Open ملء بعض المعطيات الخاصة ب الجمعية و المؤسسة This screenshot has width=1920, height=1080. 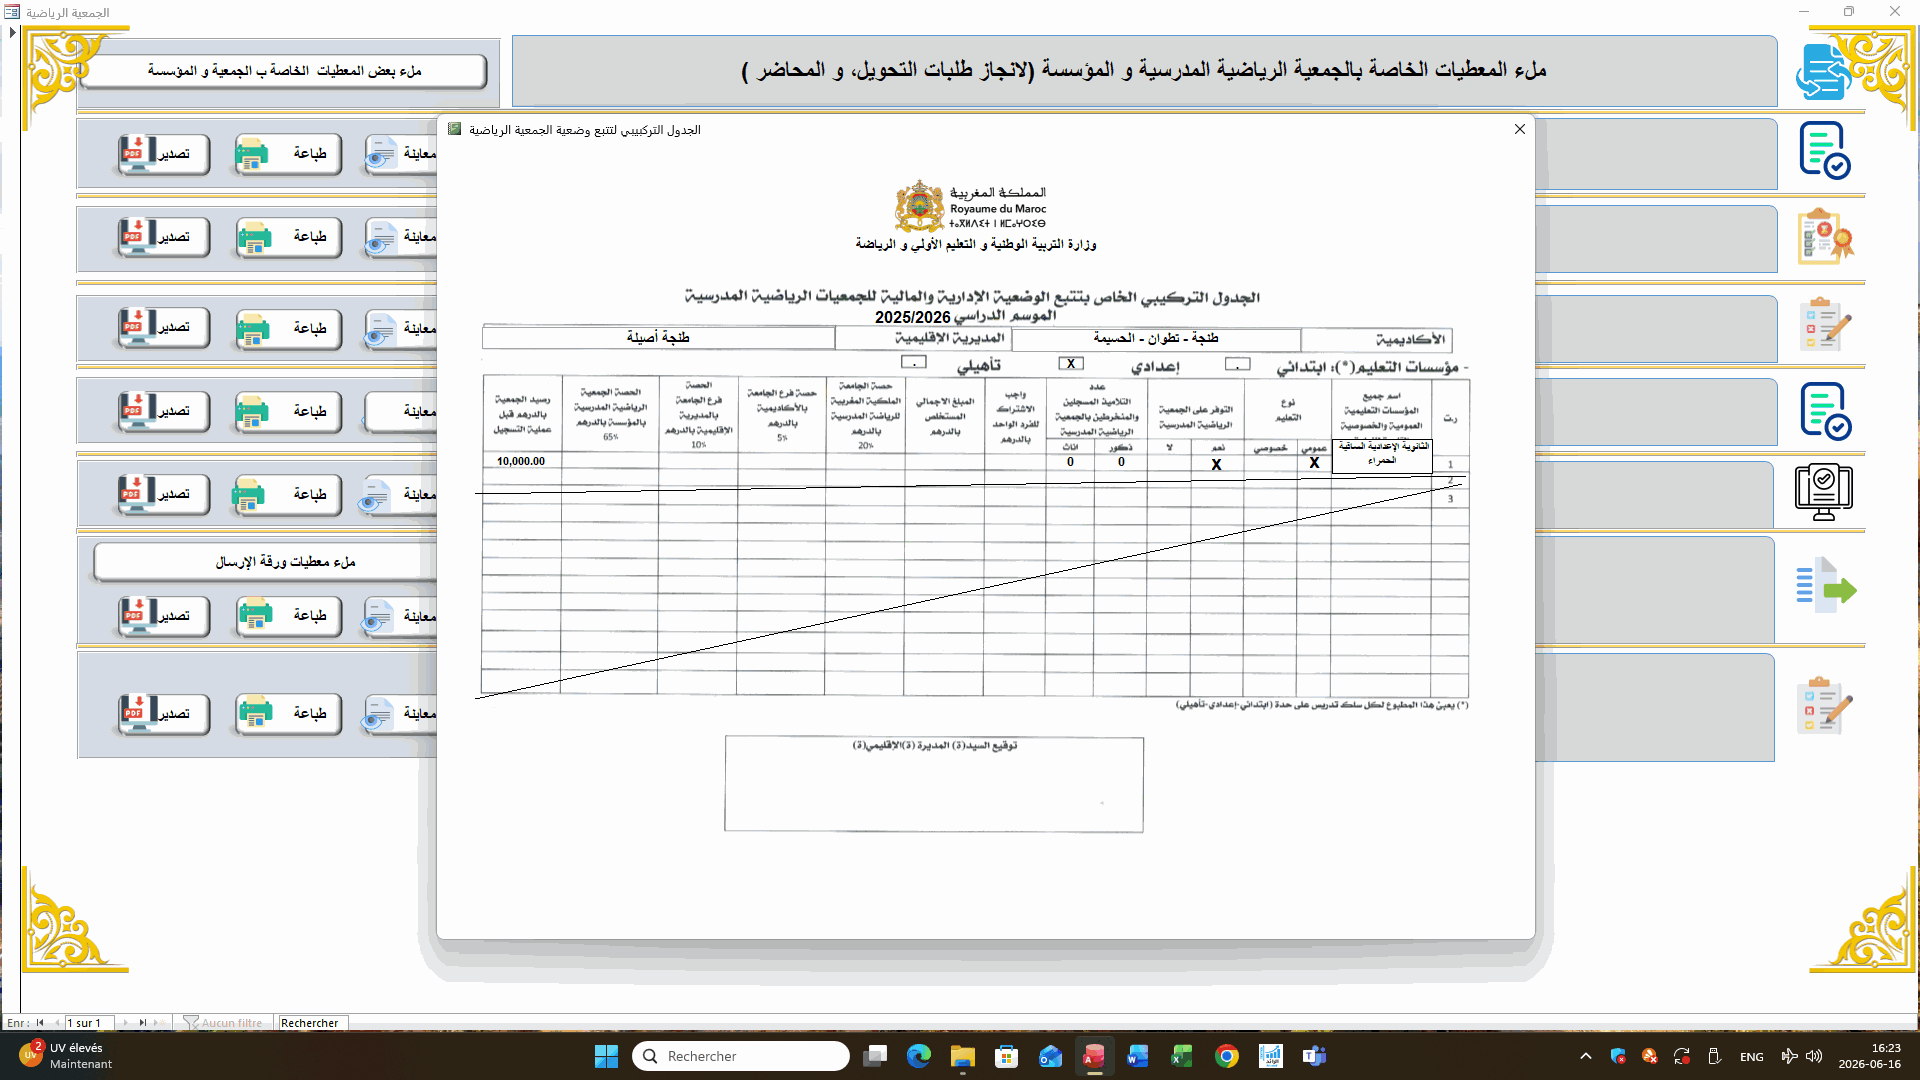tap(284, 71)
